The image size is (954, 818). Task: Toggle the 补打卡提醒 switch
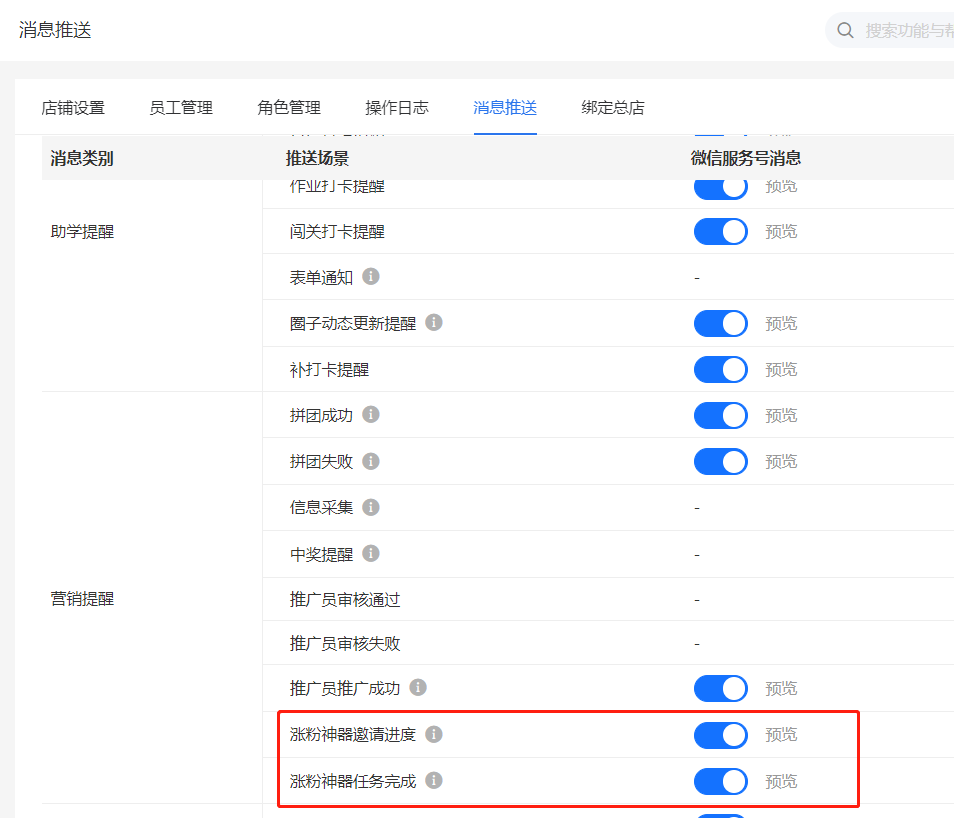(721, 369)
